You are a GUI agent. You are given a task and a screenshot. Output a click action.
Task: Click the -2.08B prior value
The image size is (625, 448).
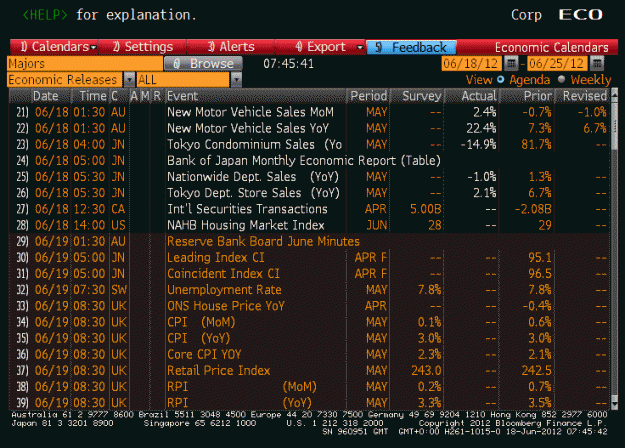(533, 209)
